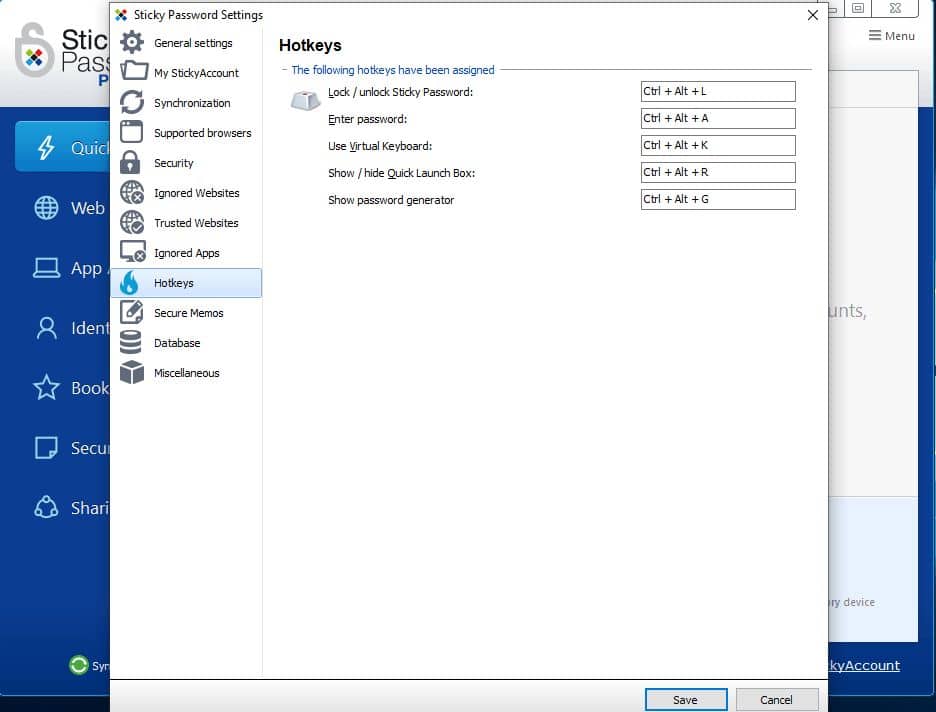The width and height of the screenshot is (936, 712).
Task: Click the Lock/unlock Sticky Password hotkey field
Action: pyautogui.click(x=718, y=91)
